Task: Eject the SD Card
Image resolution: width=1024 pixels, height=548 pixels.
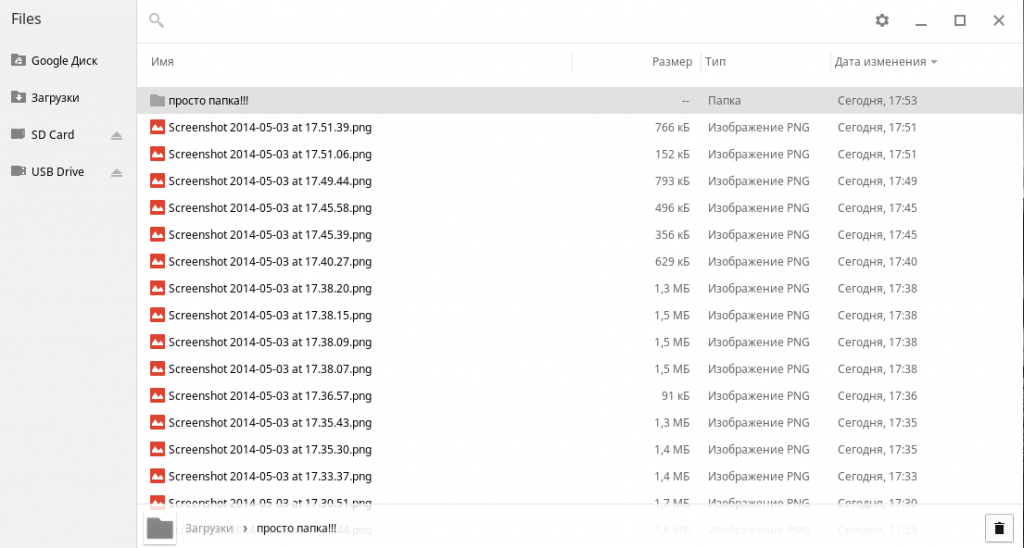Action: pos(116,135)
